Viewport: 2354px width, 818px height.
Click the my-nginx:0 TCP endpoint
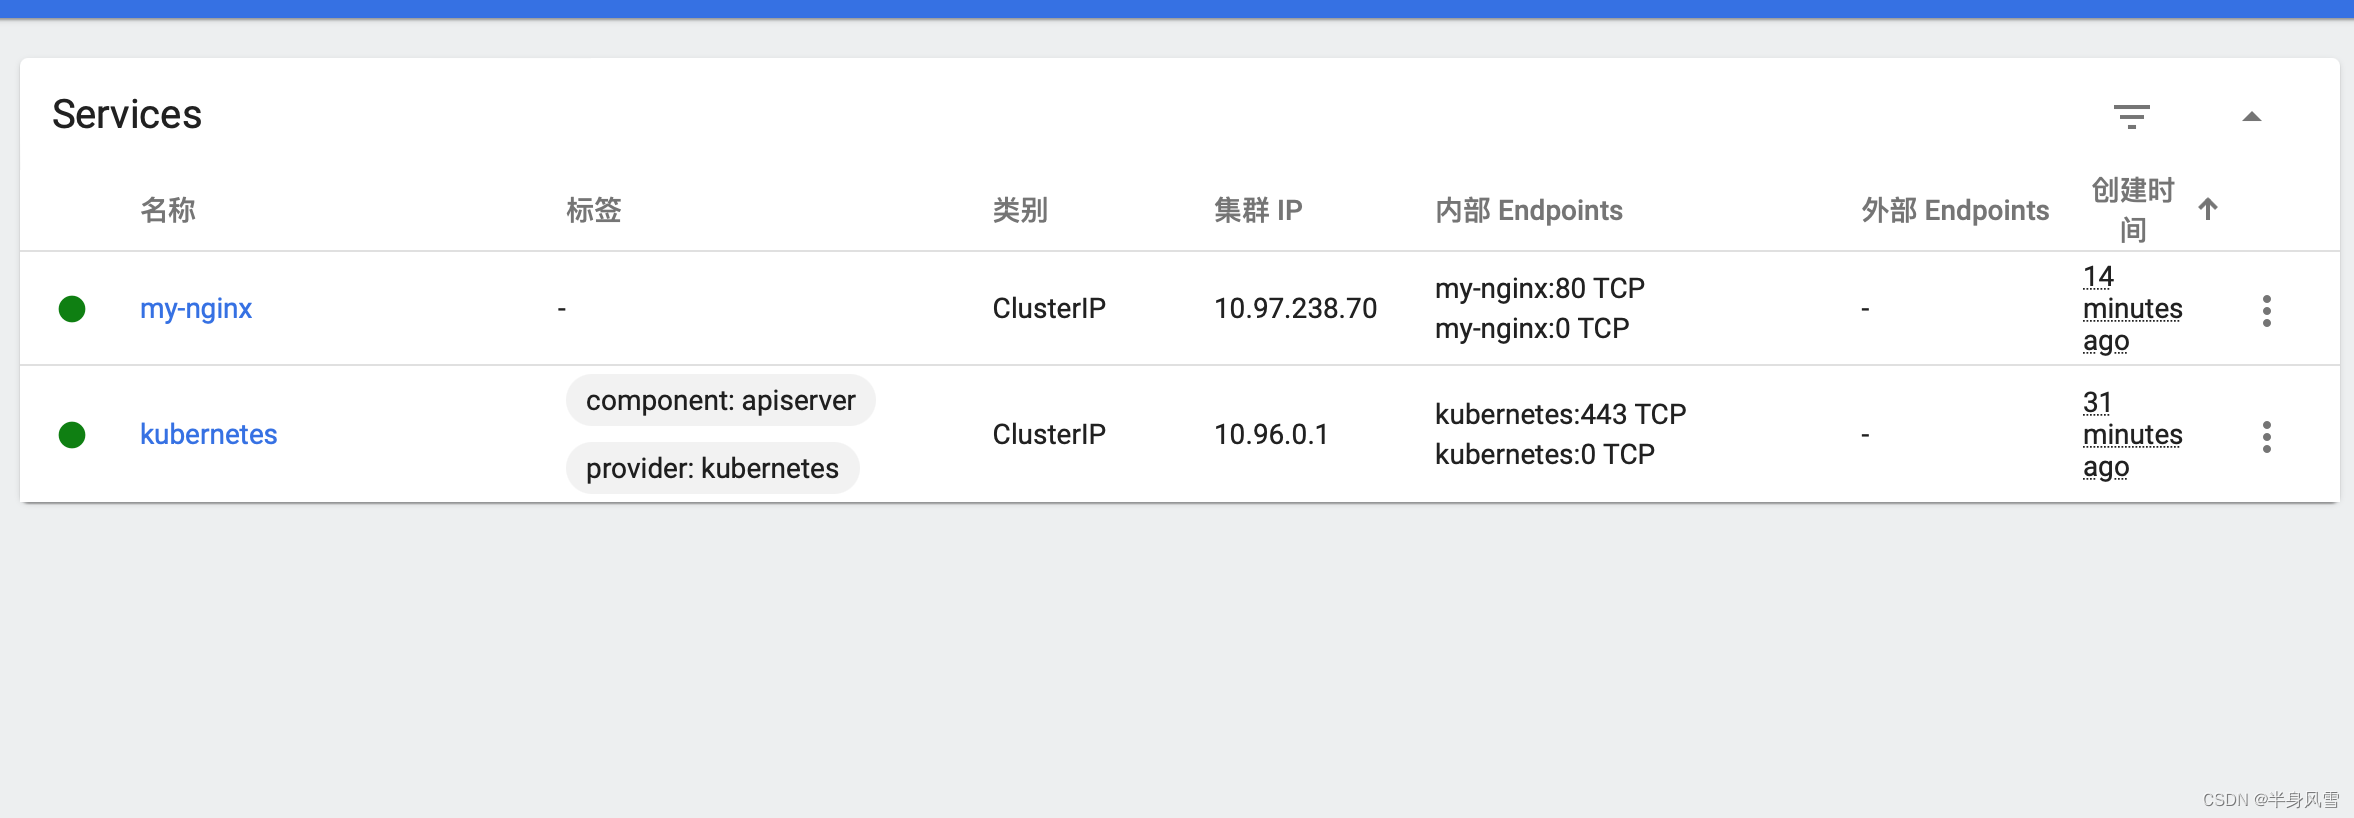1532,329
